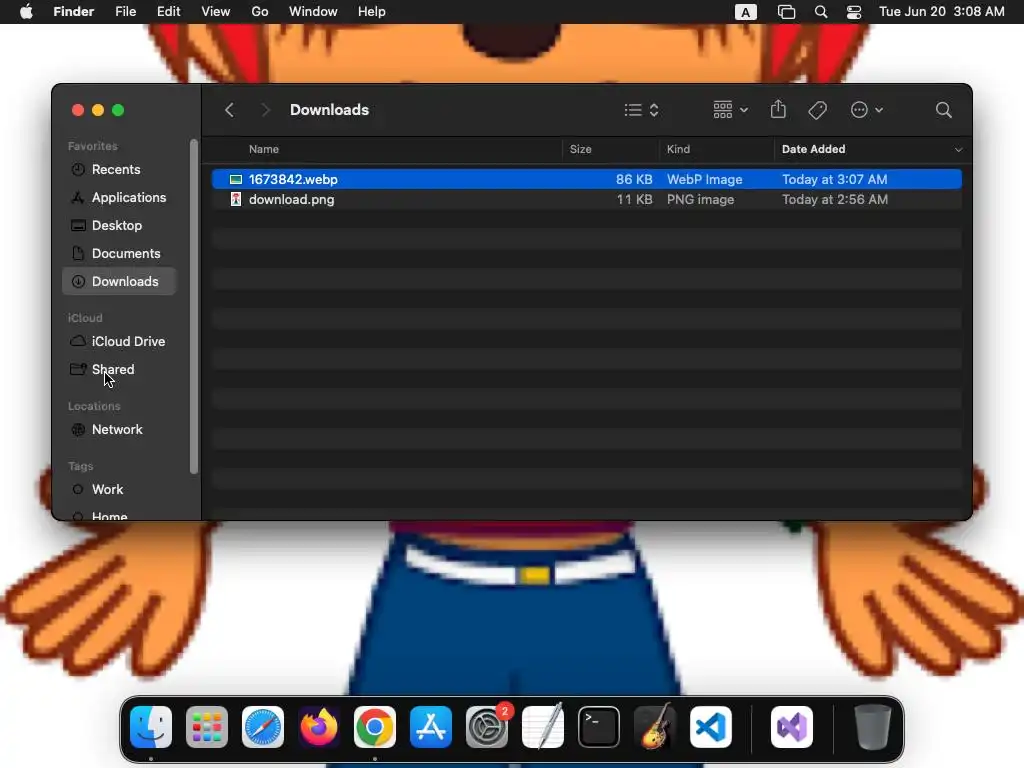
Task: Select the Work tag in sidebar
Action: (x=107, y=490)
